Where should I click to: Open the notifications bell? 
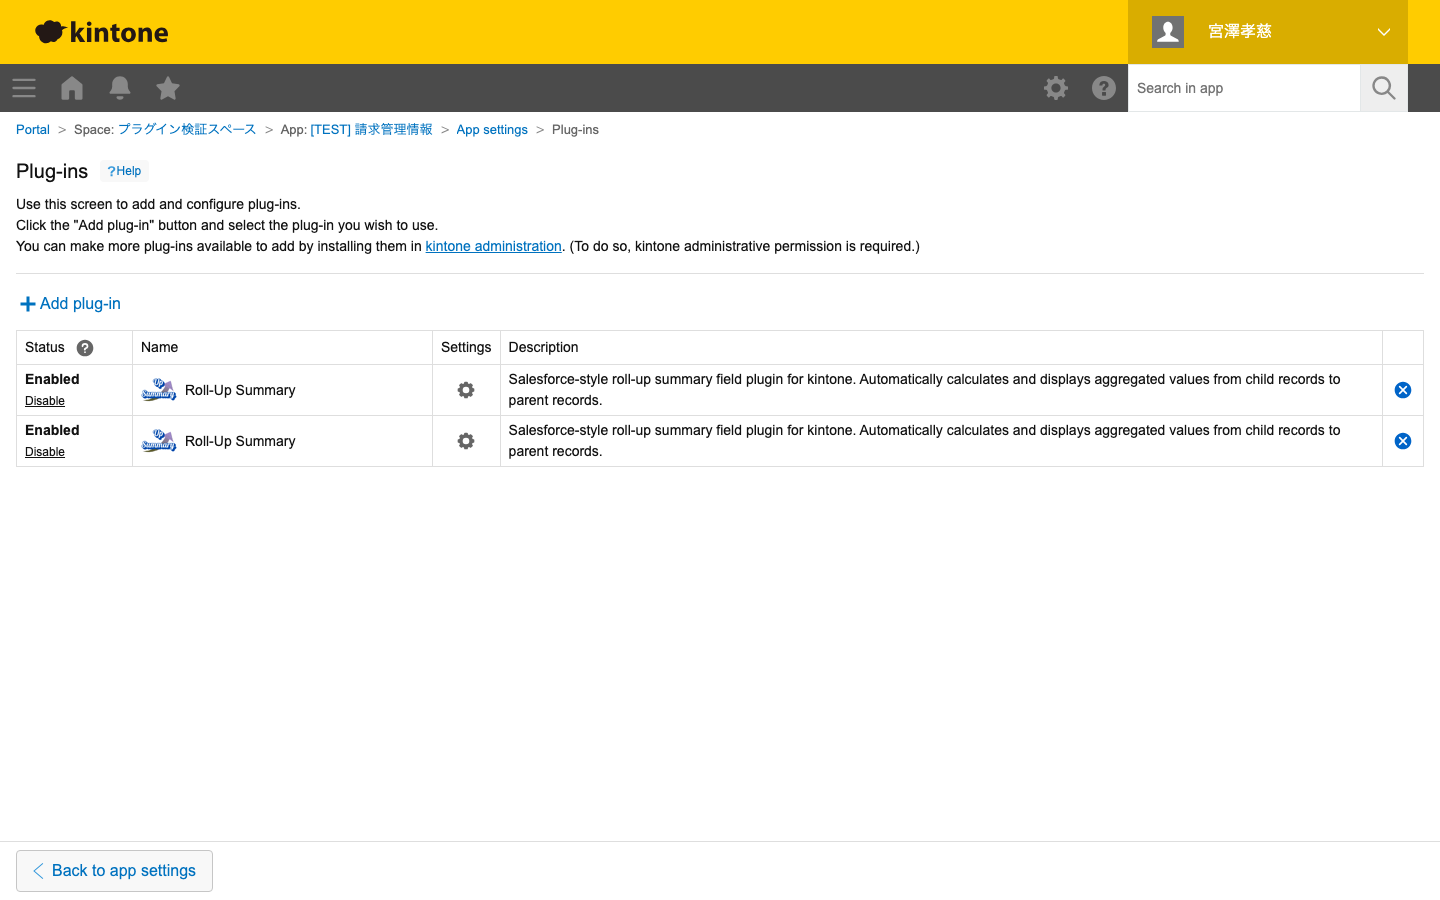[x=120, y=88]
